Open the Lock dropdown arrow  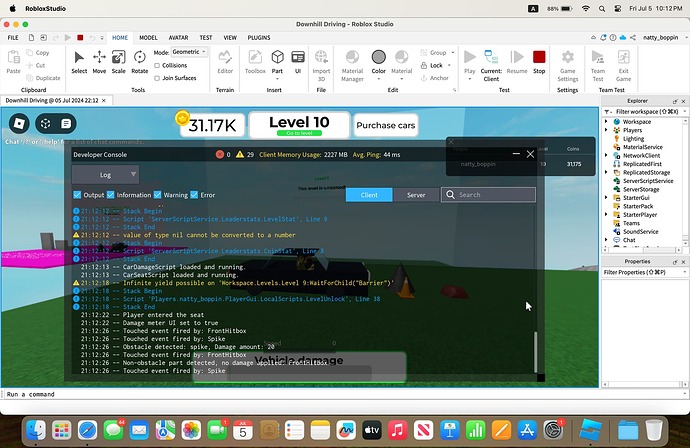click(449, 65)
